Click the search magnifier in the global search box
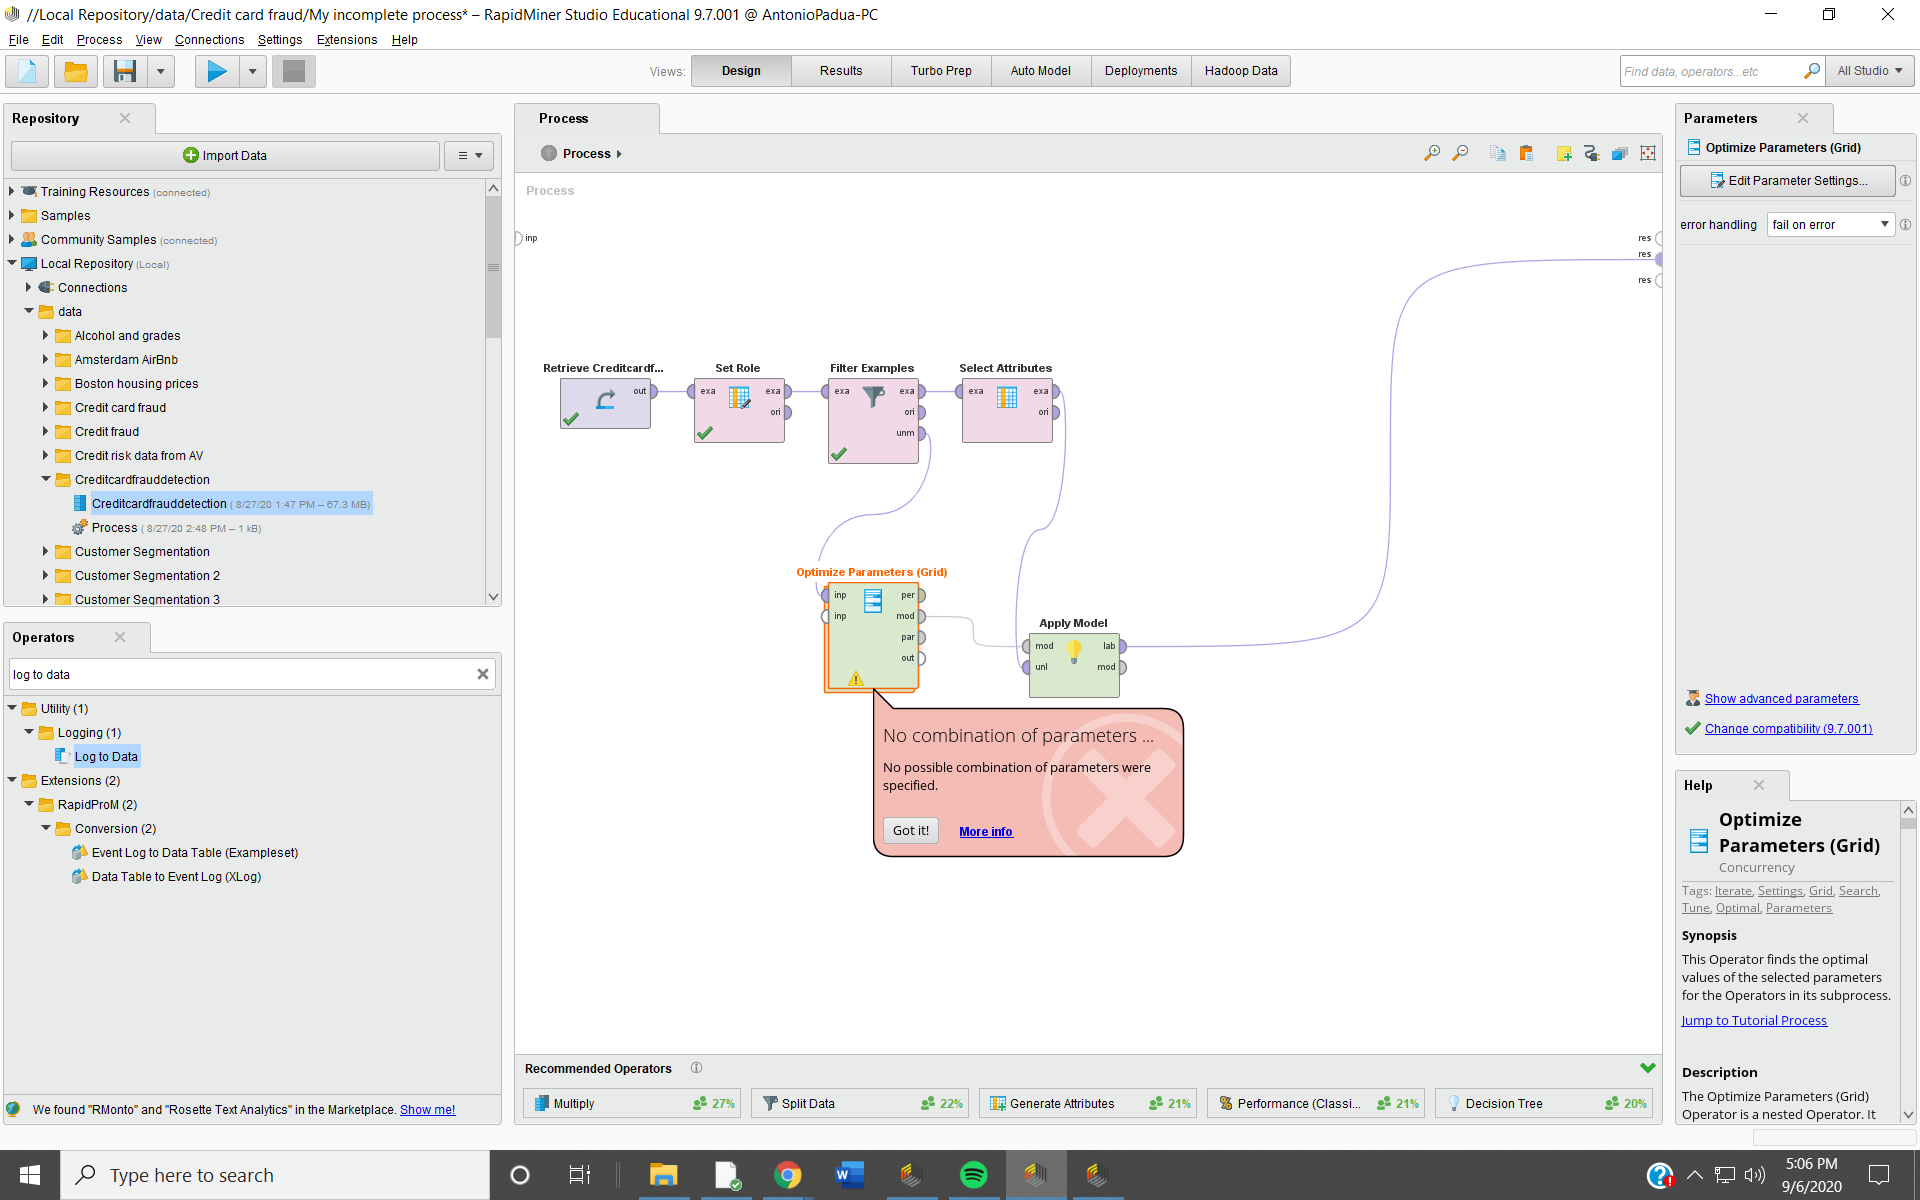This screenshot has height=1200, width=1920. click(x=1811, y=71)
